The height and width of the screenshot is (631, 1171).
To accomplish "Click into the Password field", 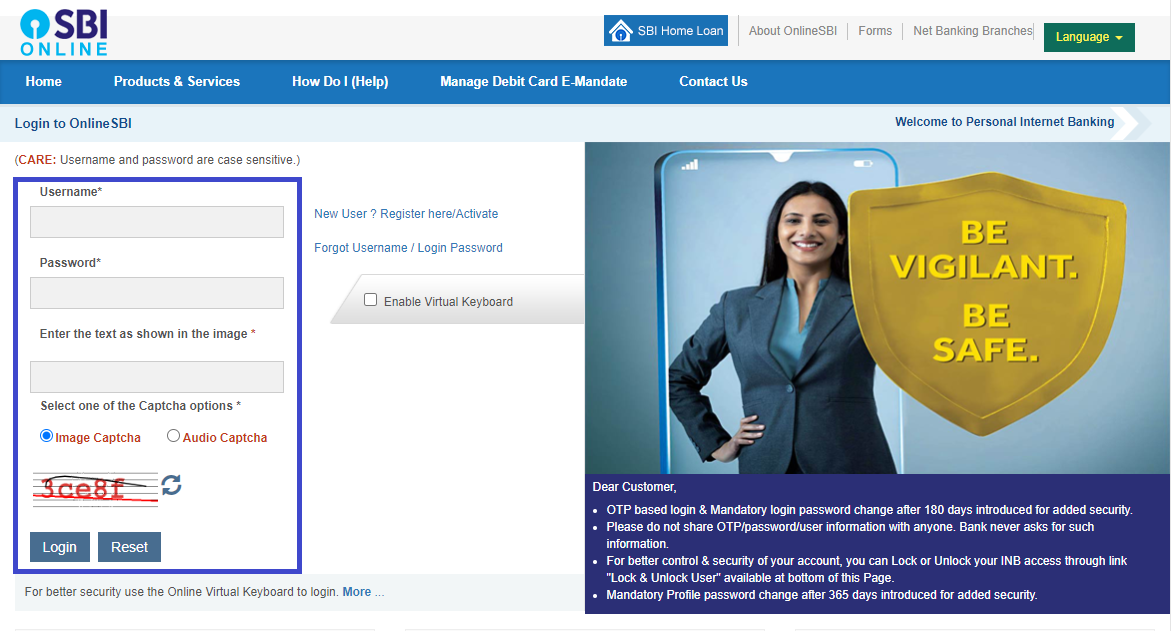I will click(x=157, y=293).
